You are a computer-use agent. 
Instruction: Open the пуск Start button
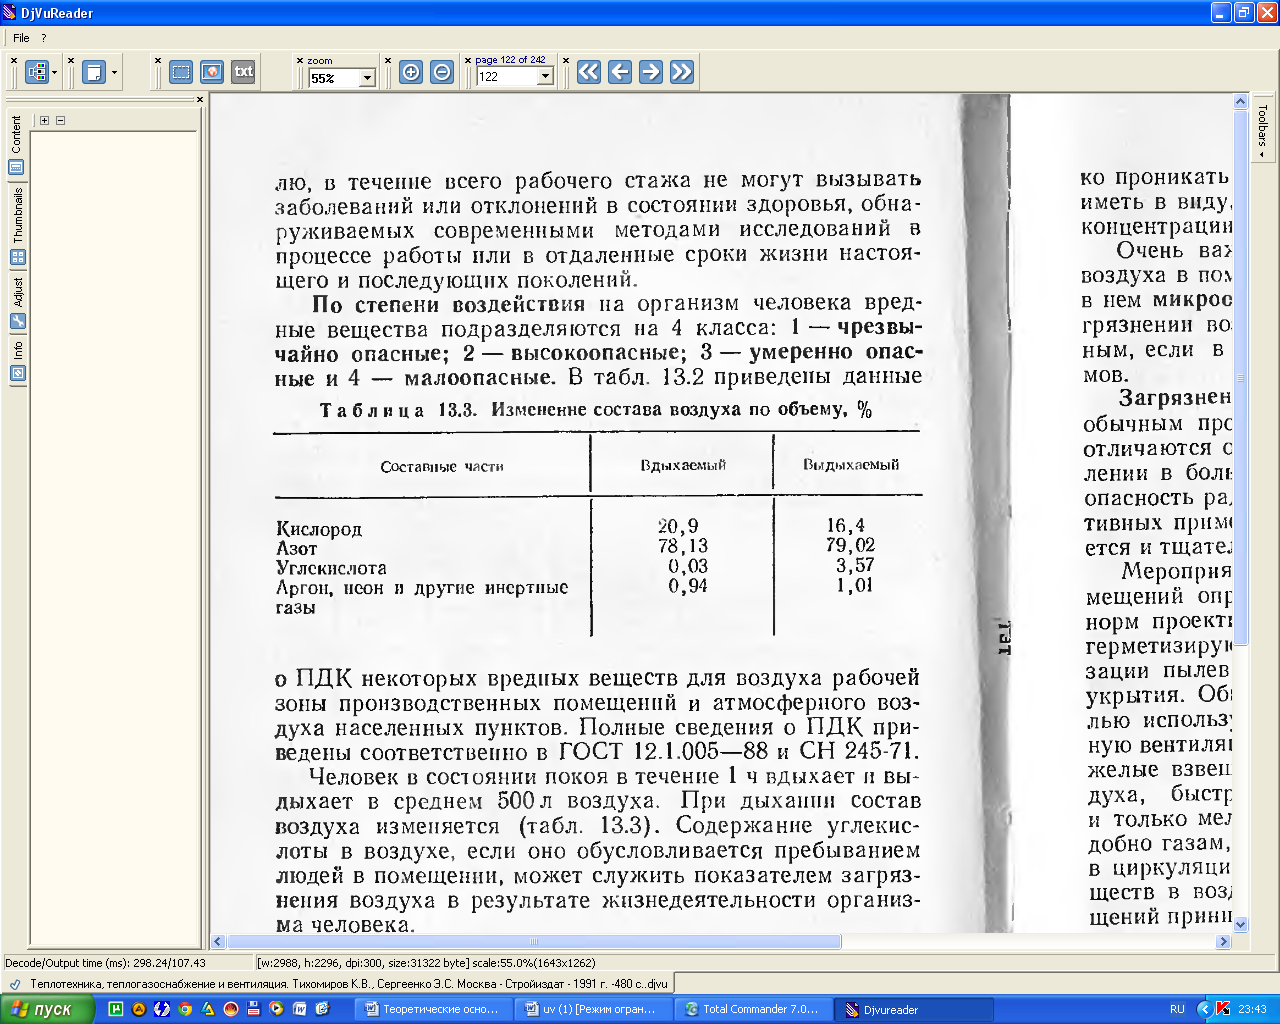[x=47, y=1009]
